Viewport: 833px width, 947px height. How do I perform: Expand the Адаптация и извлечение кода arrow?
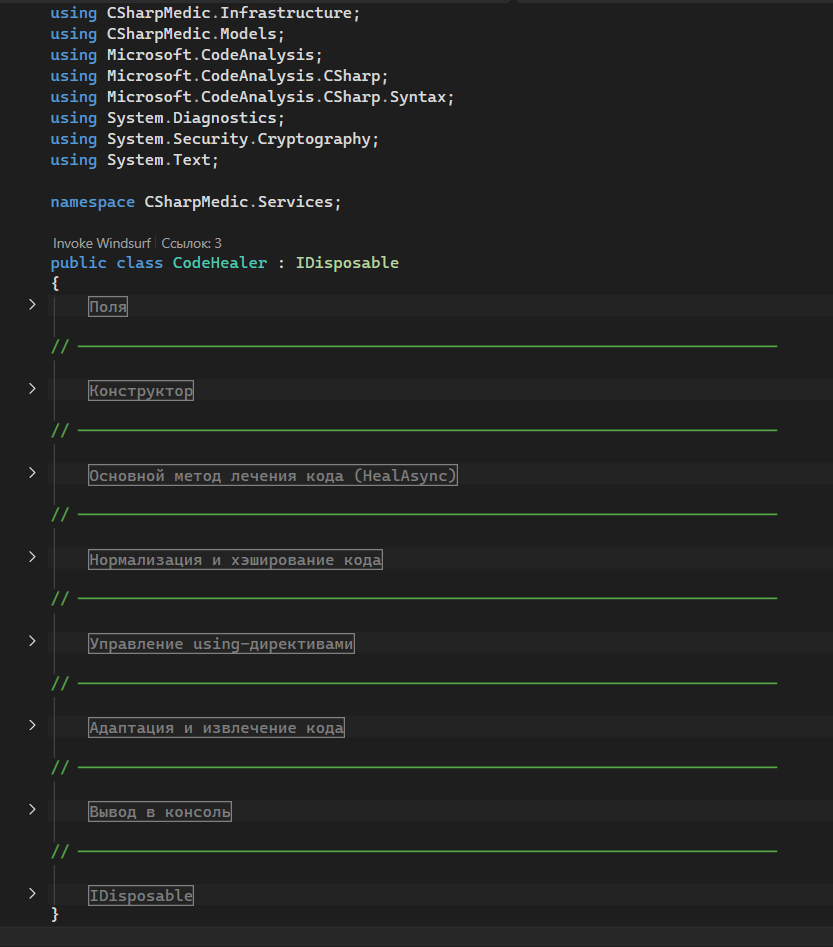coord(32,724)
